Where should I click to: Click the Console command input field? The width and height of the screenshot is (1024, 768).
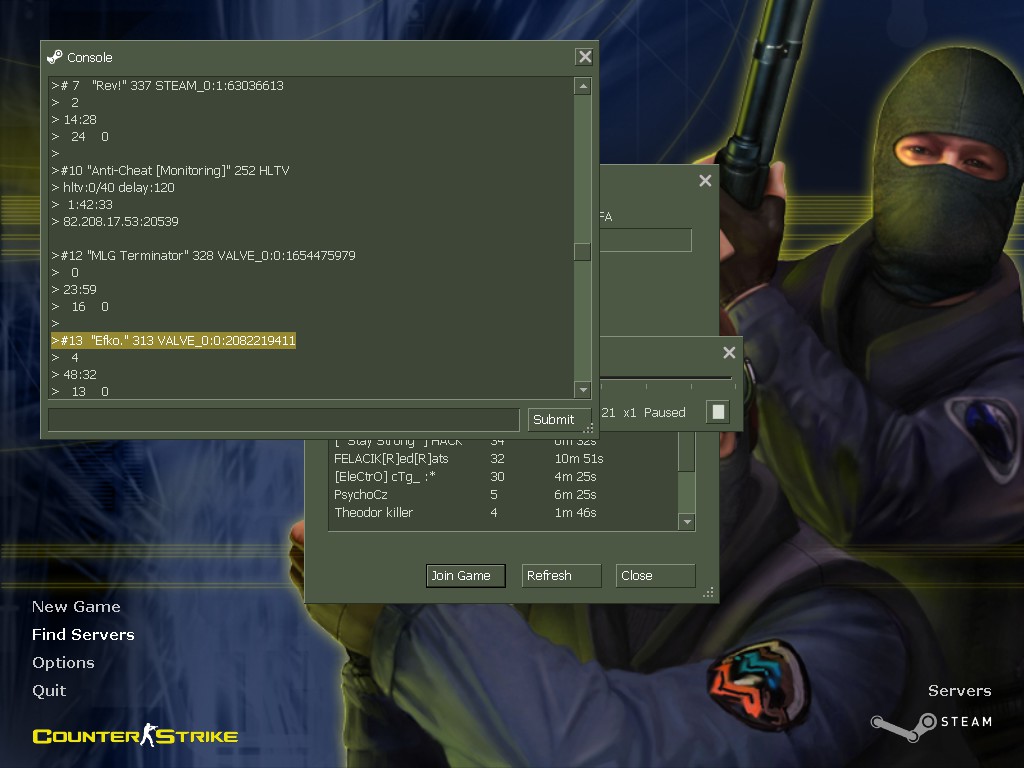click(x=283, y=419)
